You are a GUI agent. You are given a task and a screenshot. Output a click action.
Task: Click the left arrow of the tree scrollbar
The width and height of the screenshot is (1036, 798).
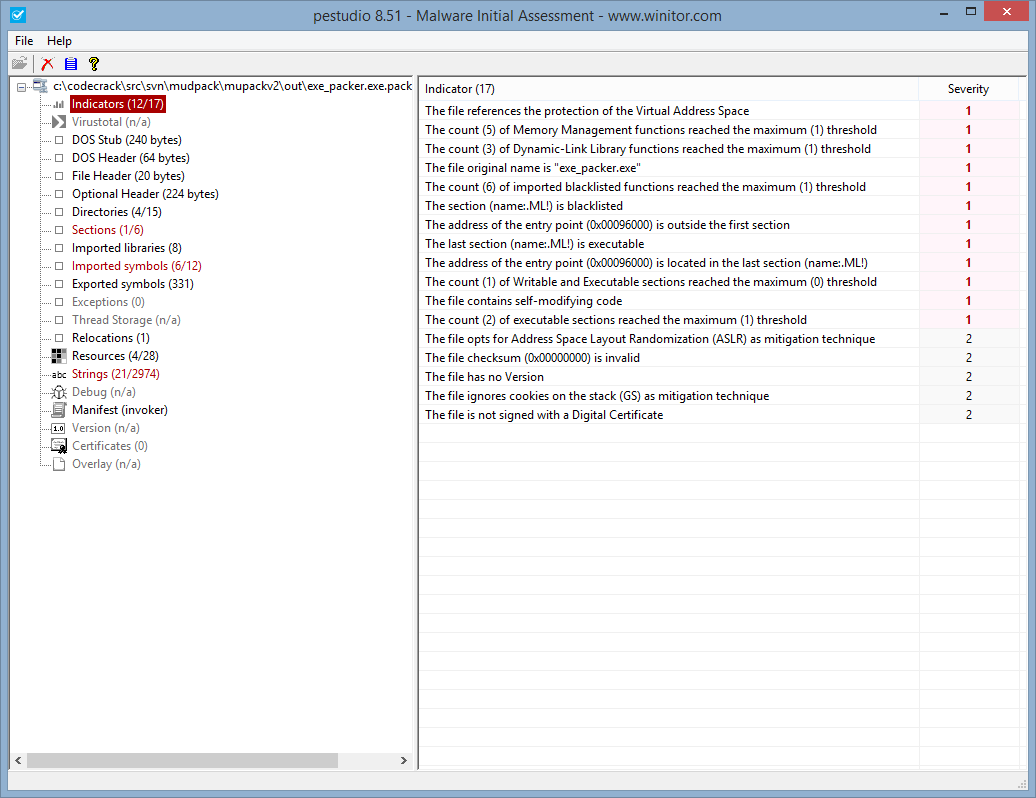tap(18, 760)
